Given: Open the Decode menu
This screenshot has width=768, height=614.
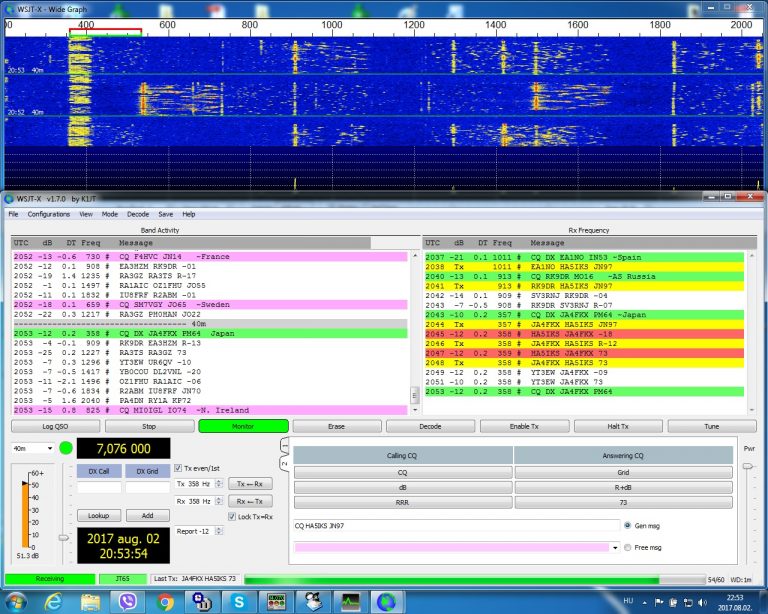Looking at the screenshot, I should pos(138,214).
